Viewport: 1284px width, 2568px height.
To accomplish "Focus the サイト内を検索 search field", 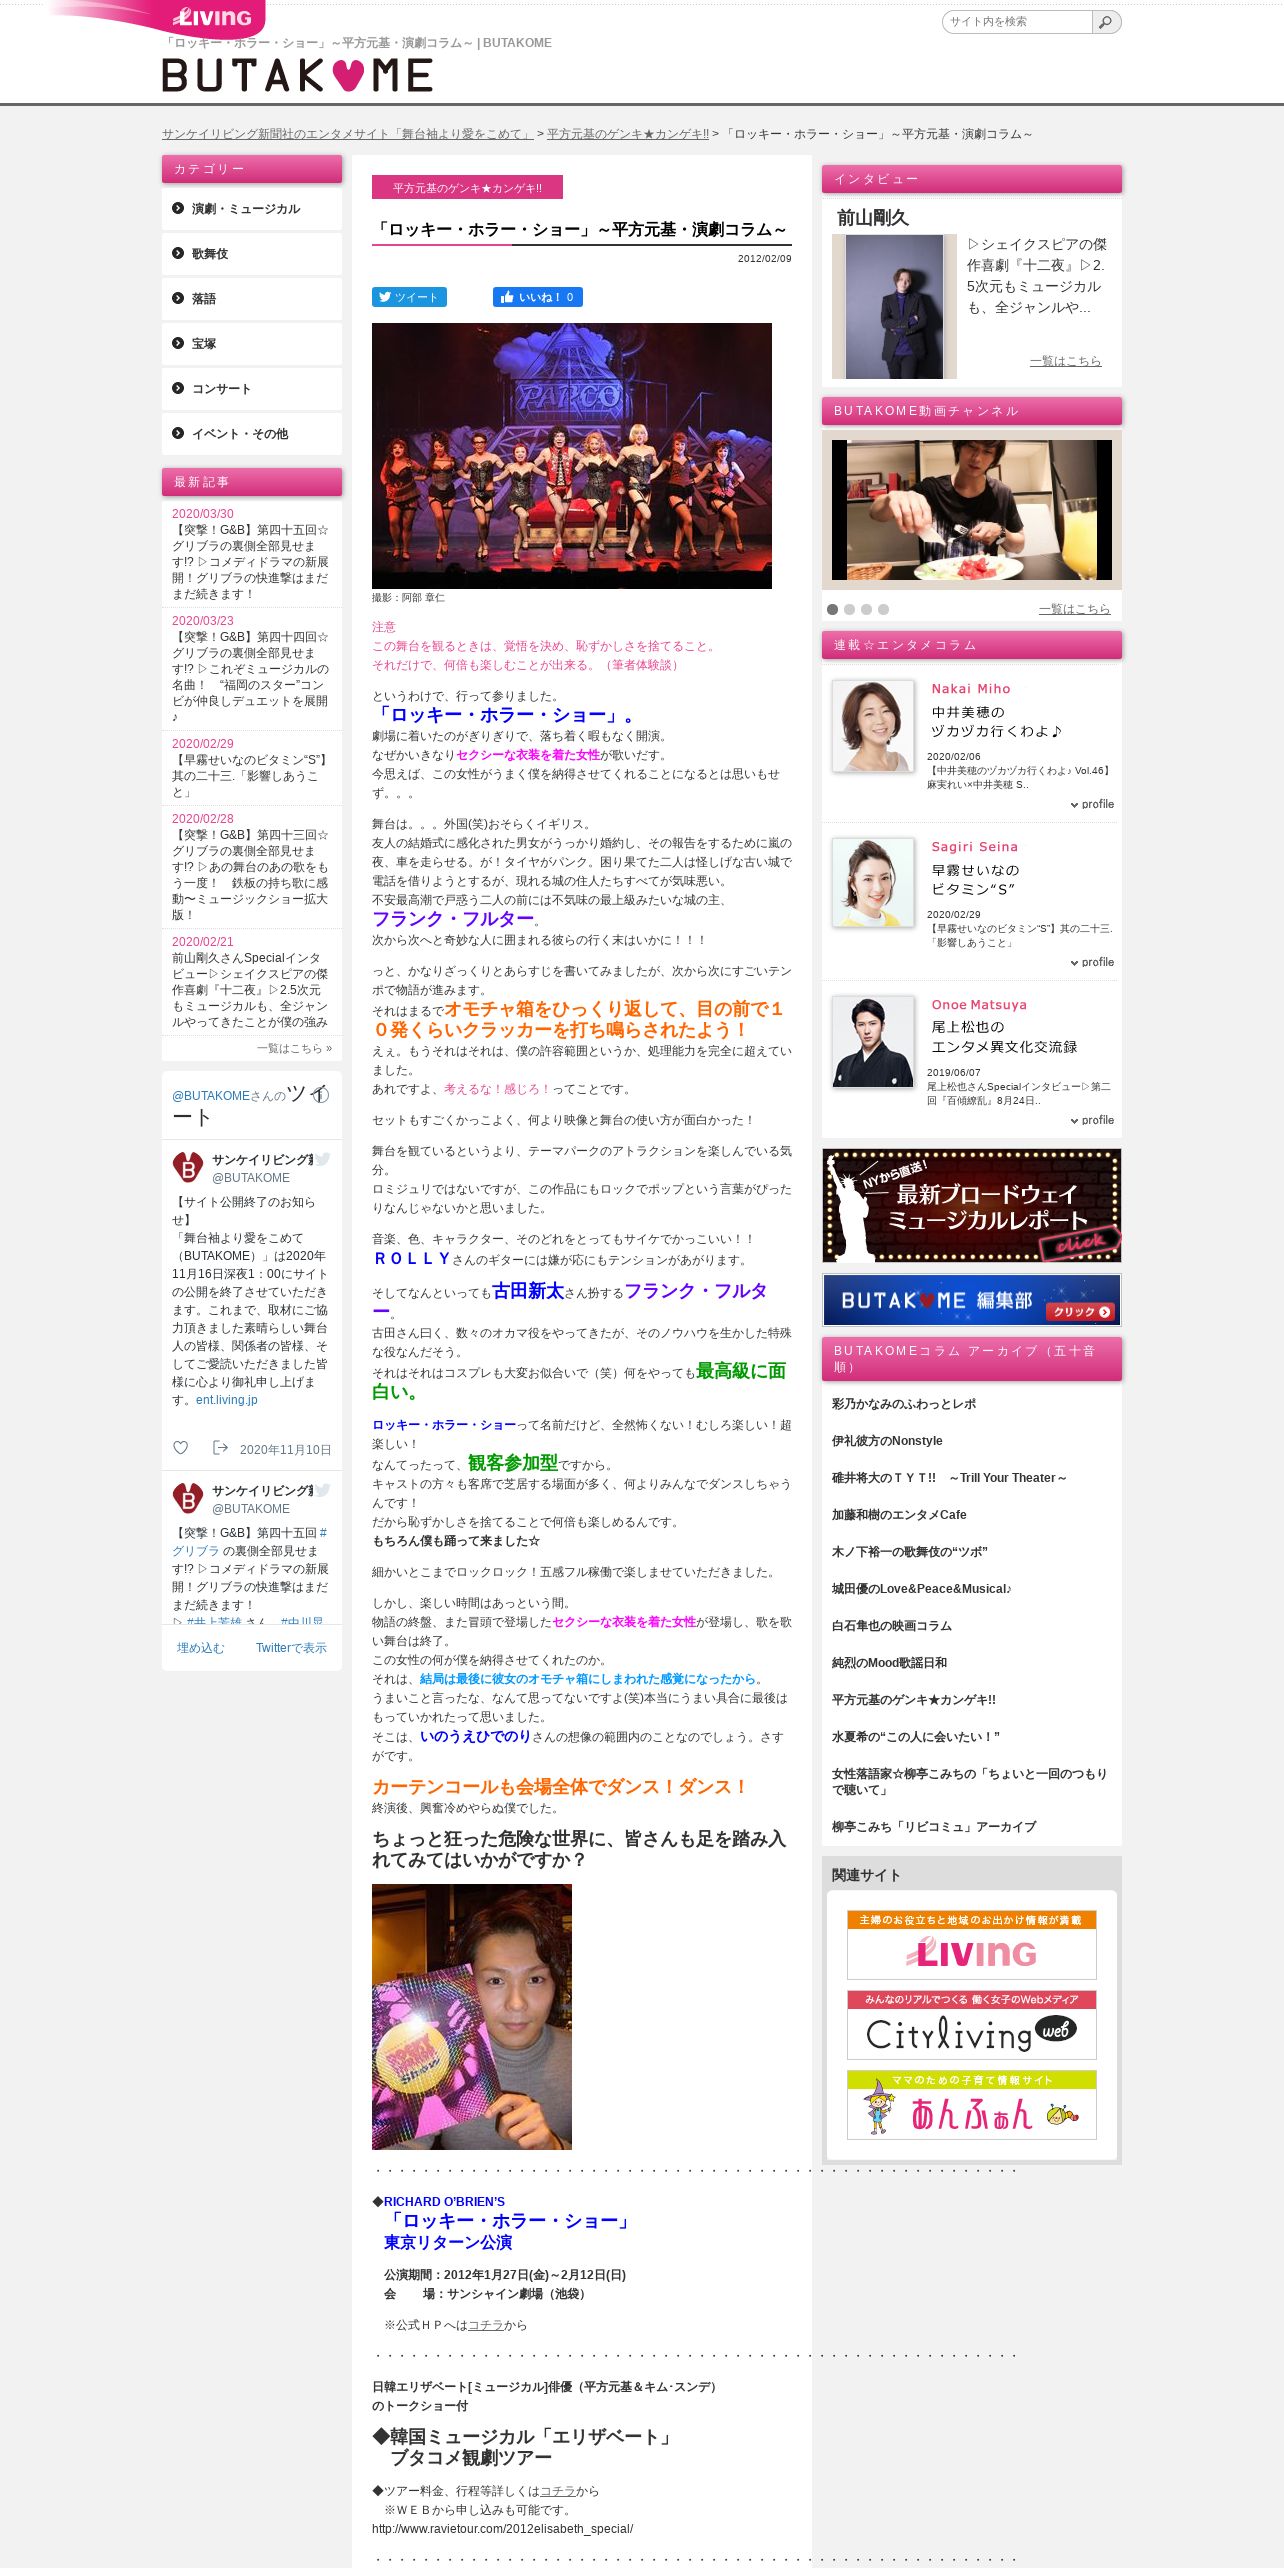I will [1017, 22].
